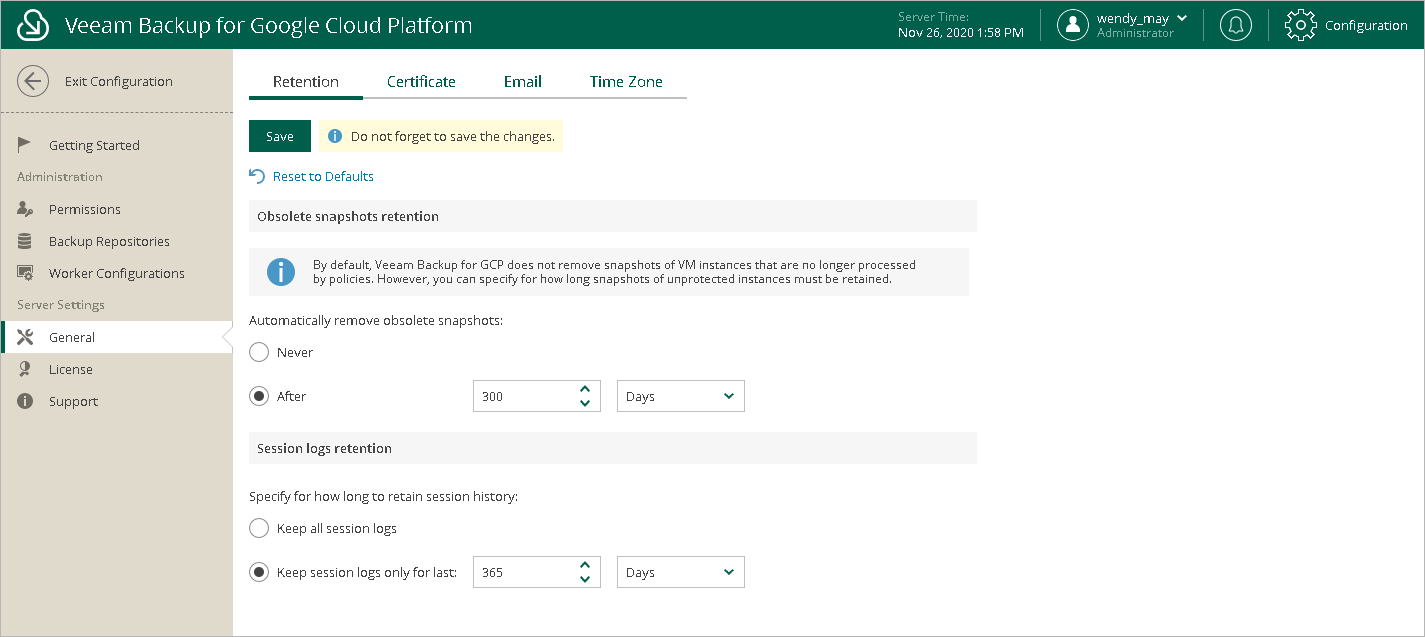Click the user avatar icon
Viewport: 1425px width, 637px height.
1073,25
